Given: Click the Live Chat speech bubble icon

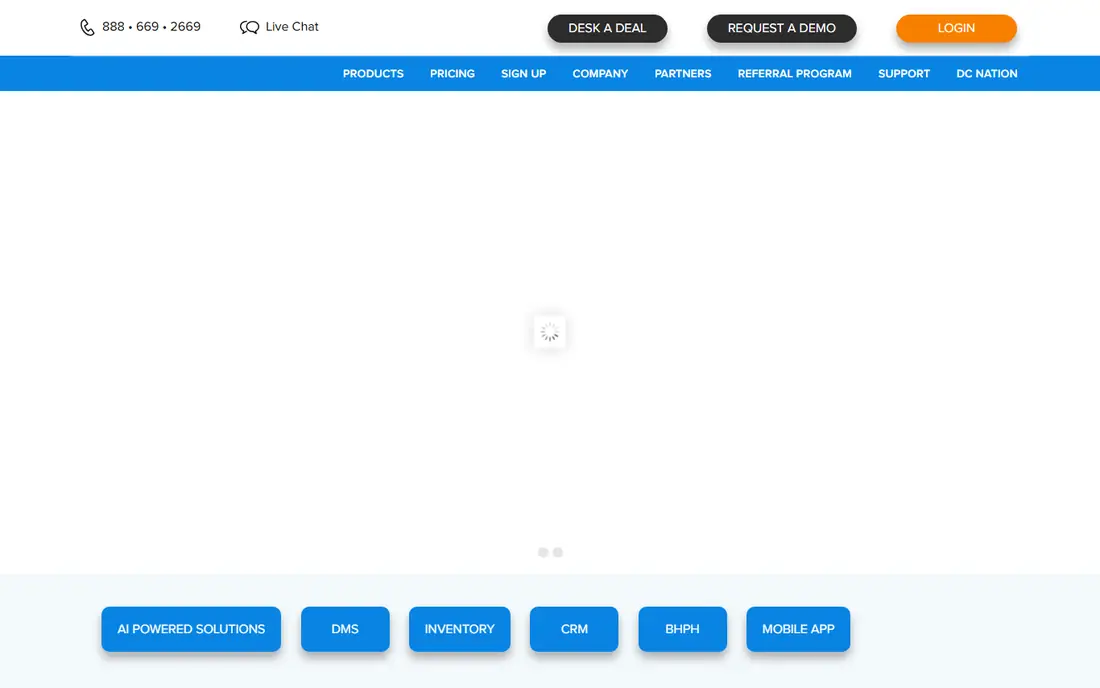Looking at the screenshot, I should click(249, 27).
